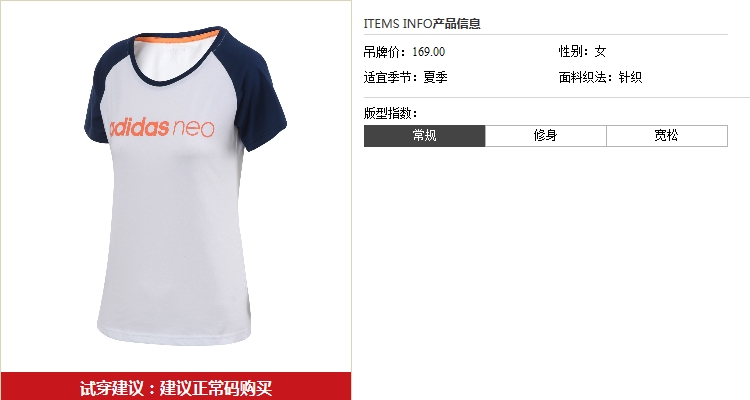
Task: Click the 版型指数 label
Action: tap(390, 113)
